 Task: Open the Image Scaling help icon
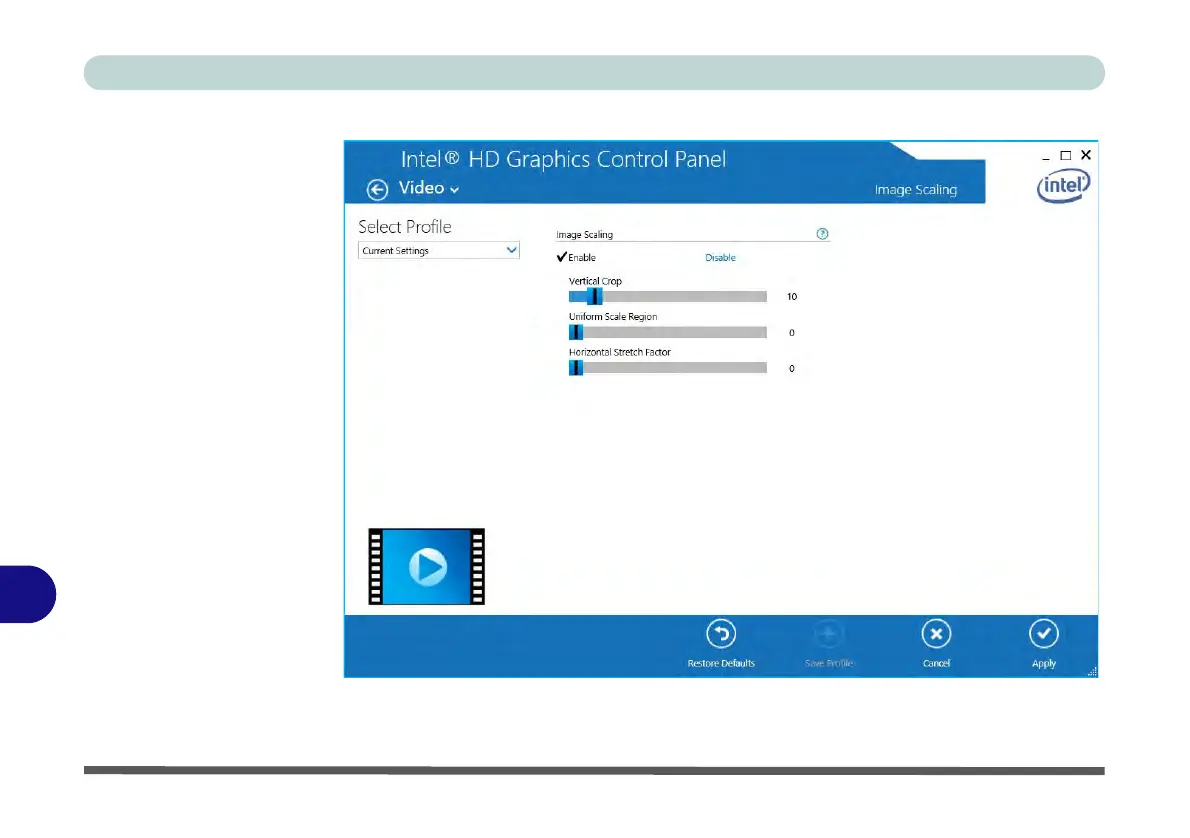click(822, 234)
